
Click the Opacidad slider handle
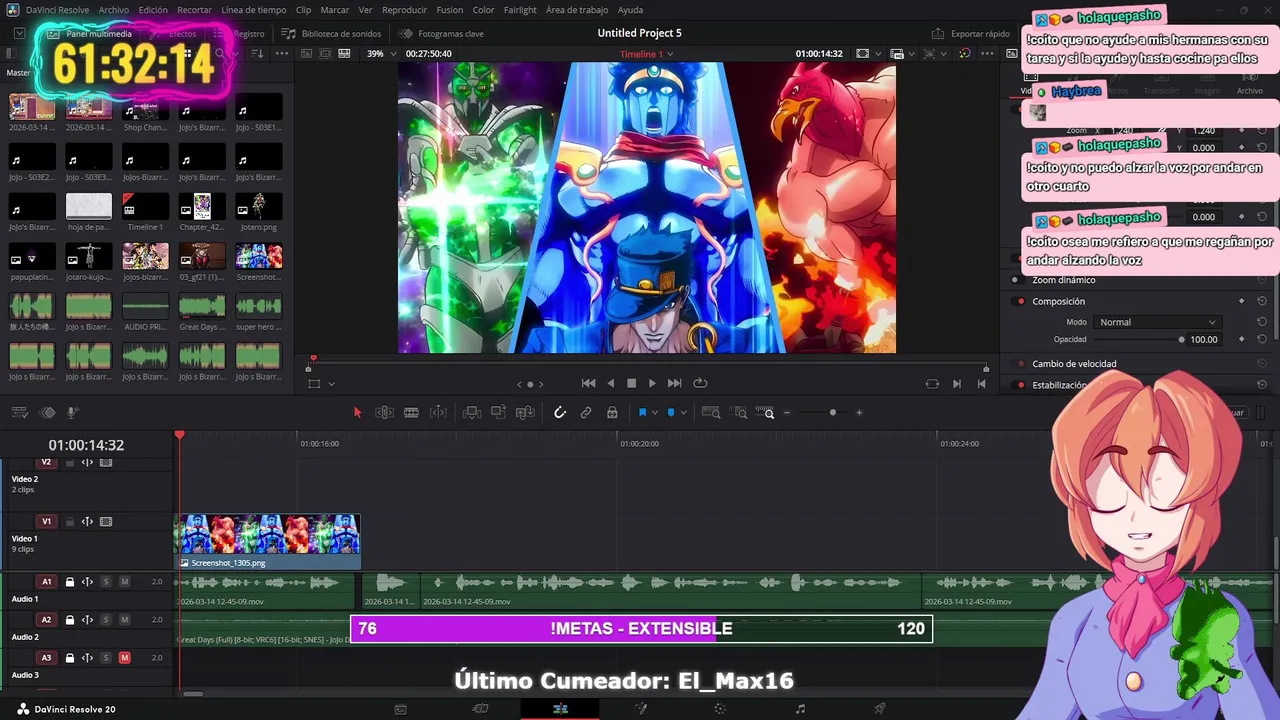point(1181,339)
